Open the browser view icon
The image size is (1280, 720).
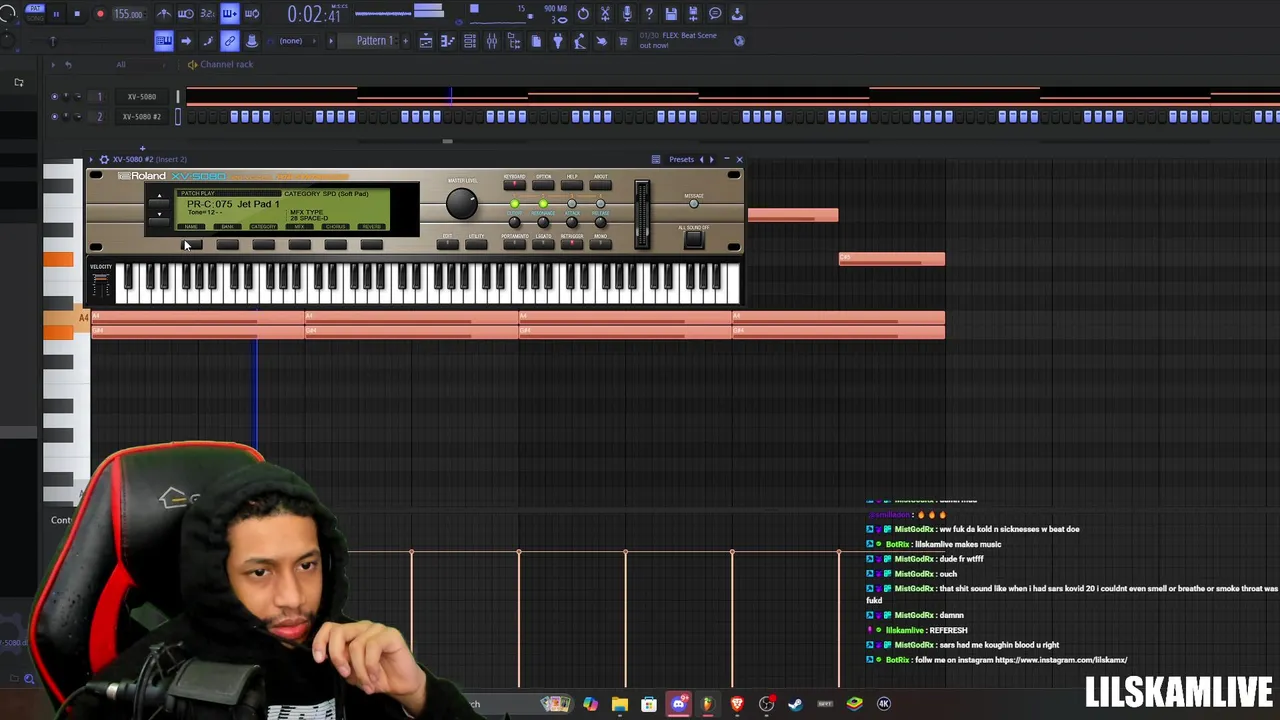[514, 41]
